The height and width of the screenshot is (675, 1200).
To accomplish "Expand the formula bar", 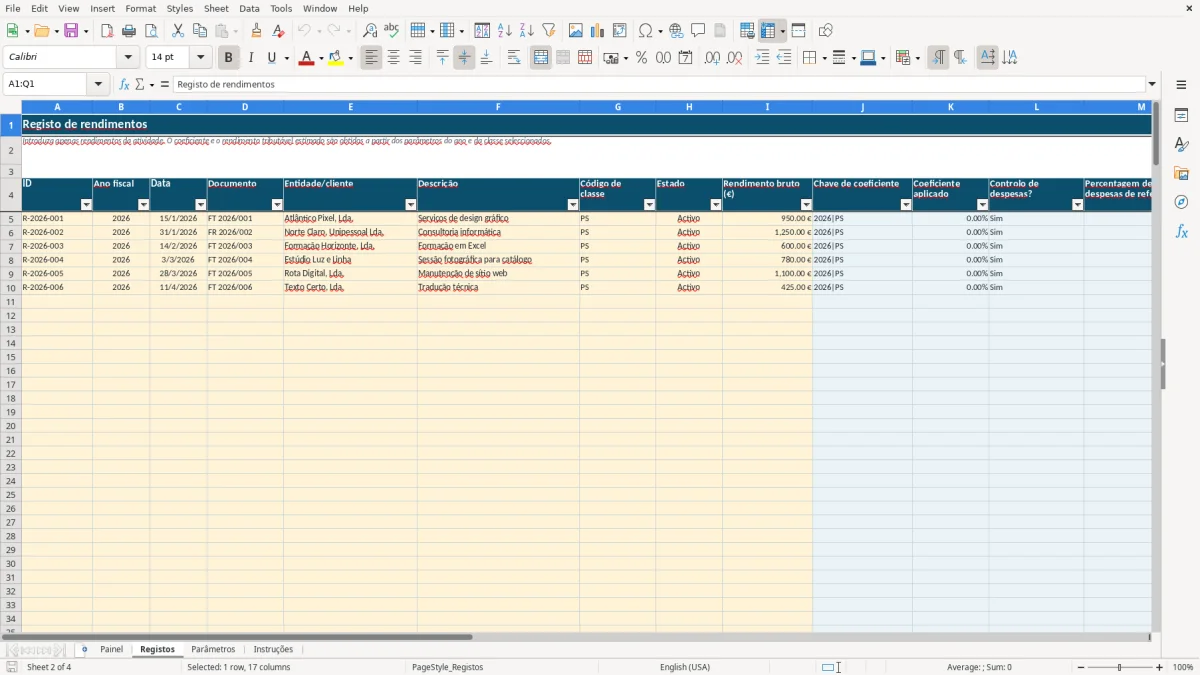I will (x=1152, y=84).
